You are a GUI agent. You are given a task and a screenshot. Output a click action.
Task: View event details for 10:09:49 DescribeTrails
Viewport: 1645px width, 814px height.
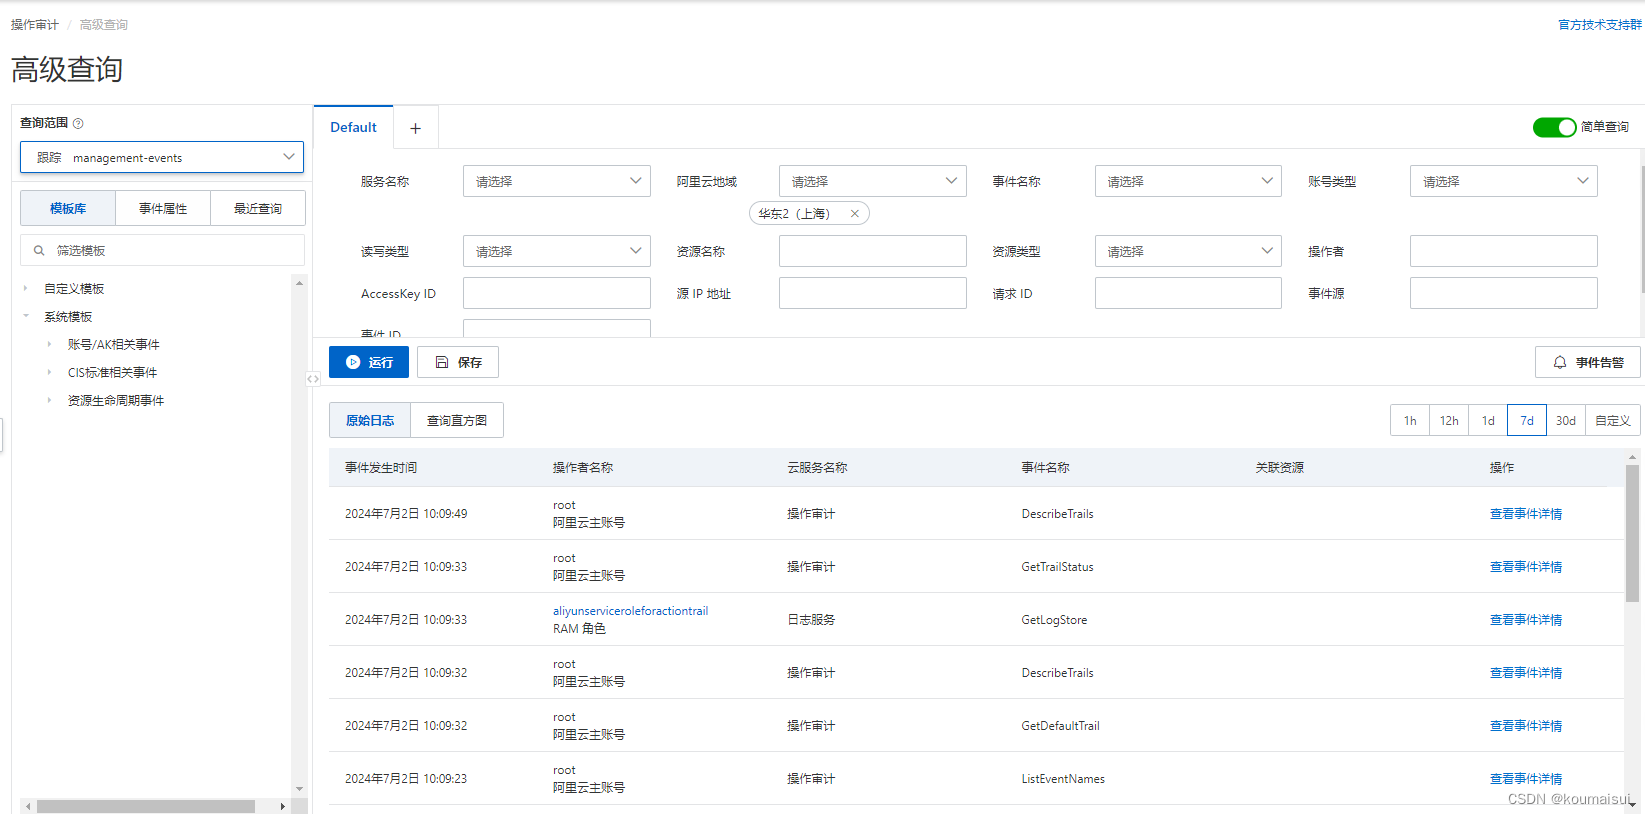tap(1526, 513)
